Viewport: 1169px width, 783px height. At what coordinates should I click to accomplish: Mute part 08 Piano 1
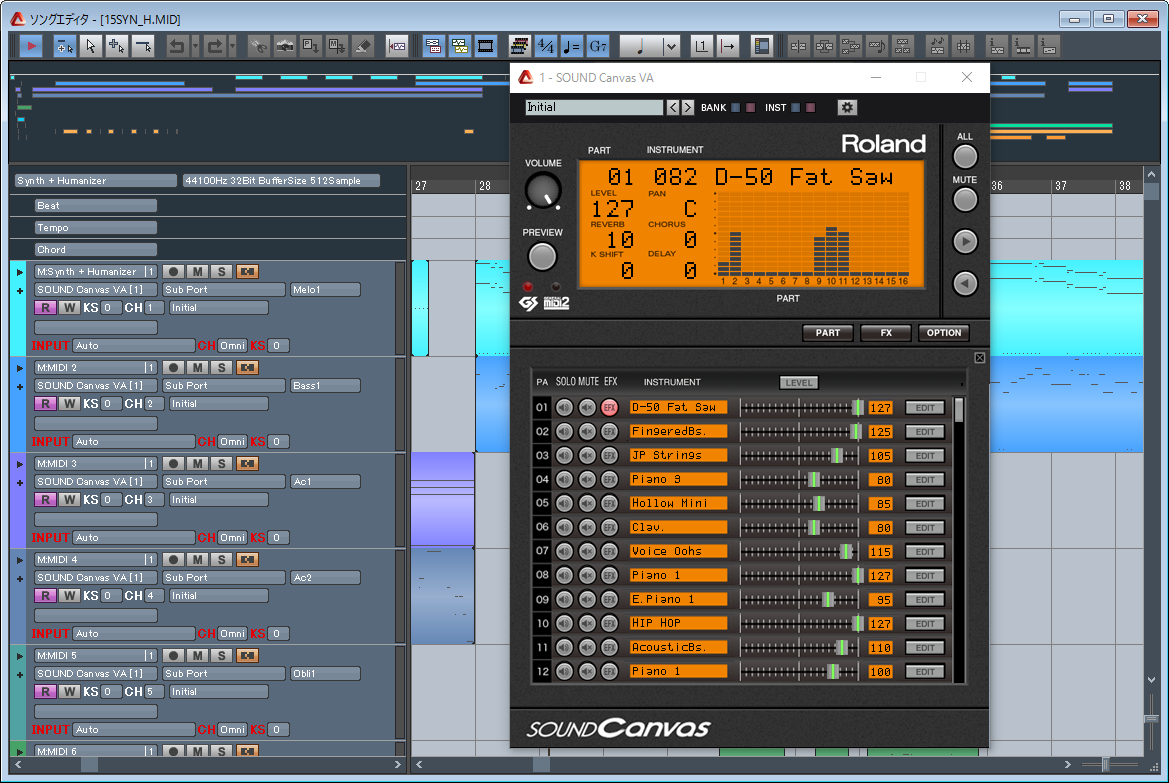coord(587,575)
